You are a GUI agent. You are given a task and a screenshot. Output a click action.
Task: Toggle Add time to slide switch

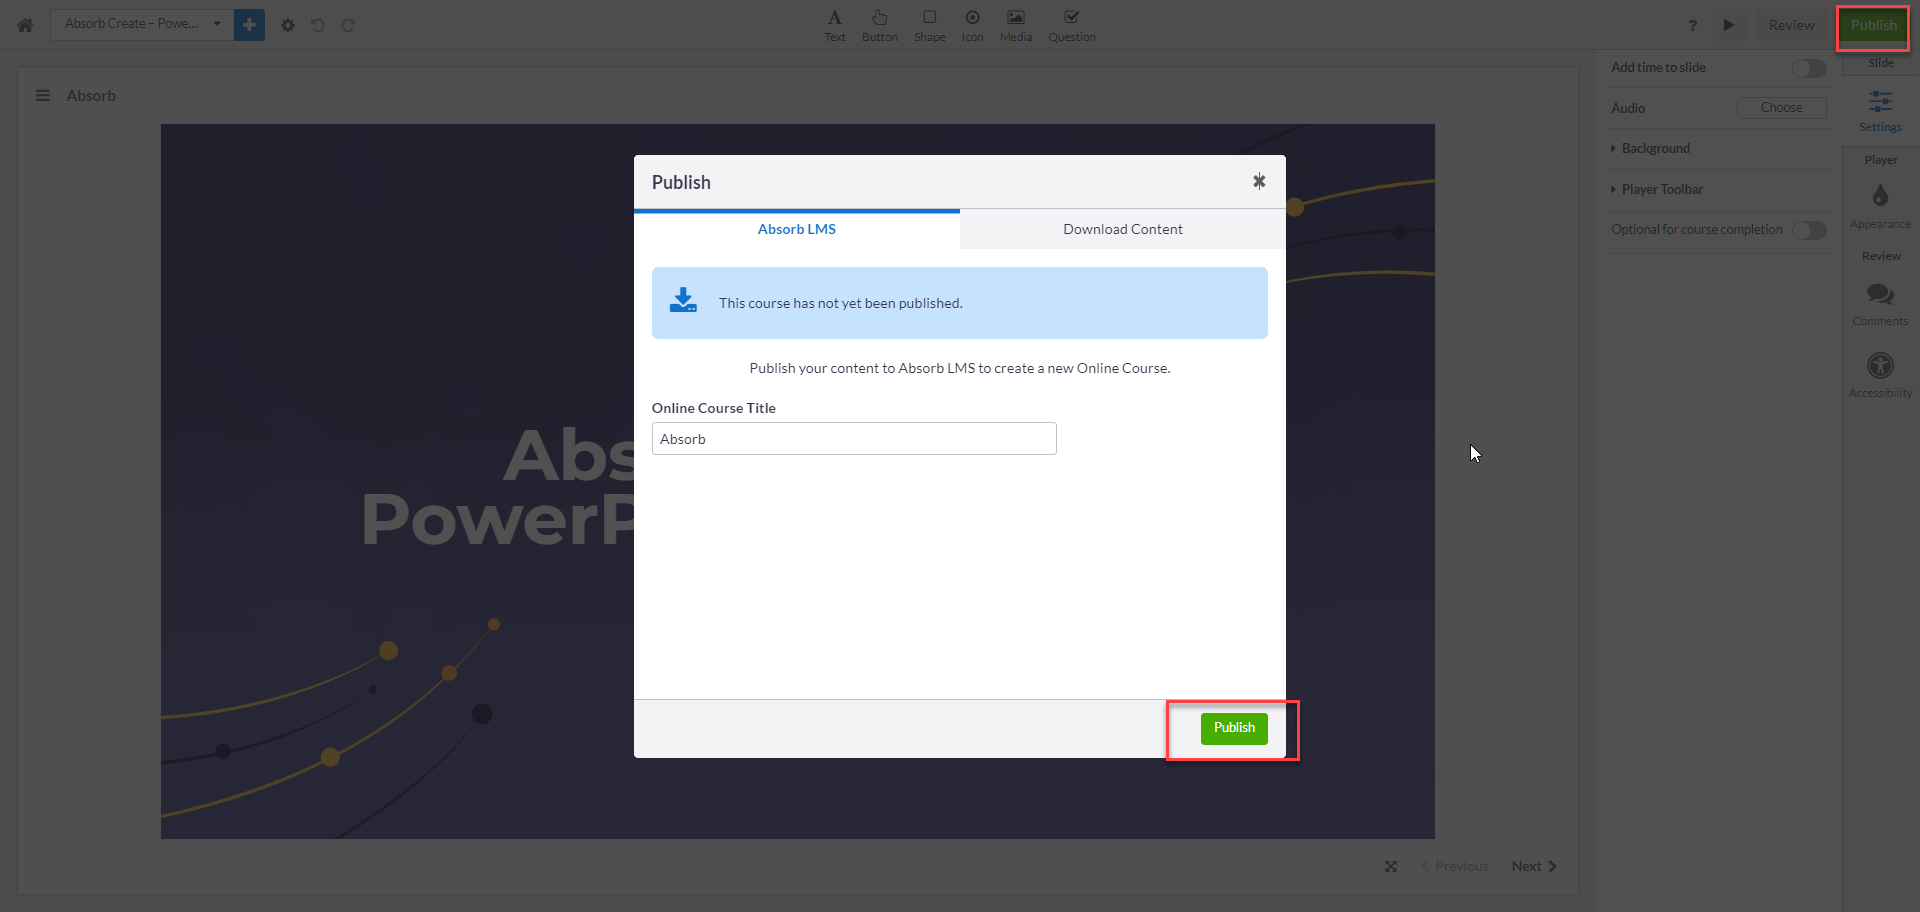tap(1809, 68)
